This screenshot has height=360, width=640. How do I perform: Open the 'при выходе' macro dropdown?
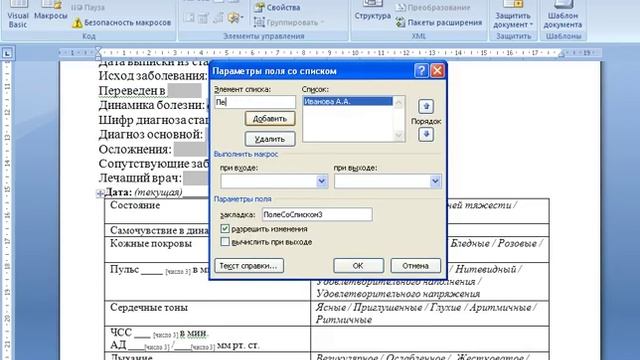point(435,181)
